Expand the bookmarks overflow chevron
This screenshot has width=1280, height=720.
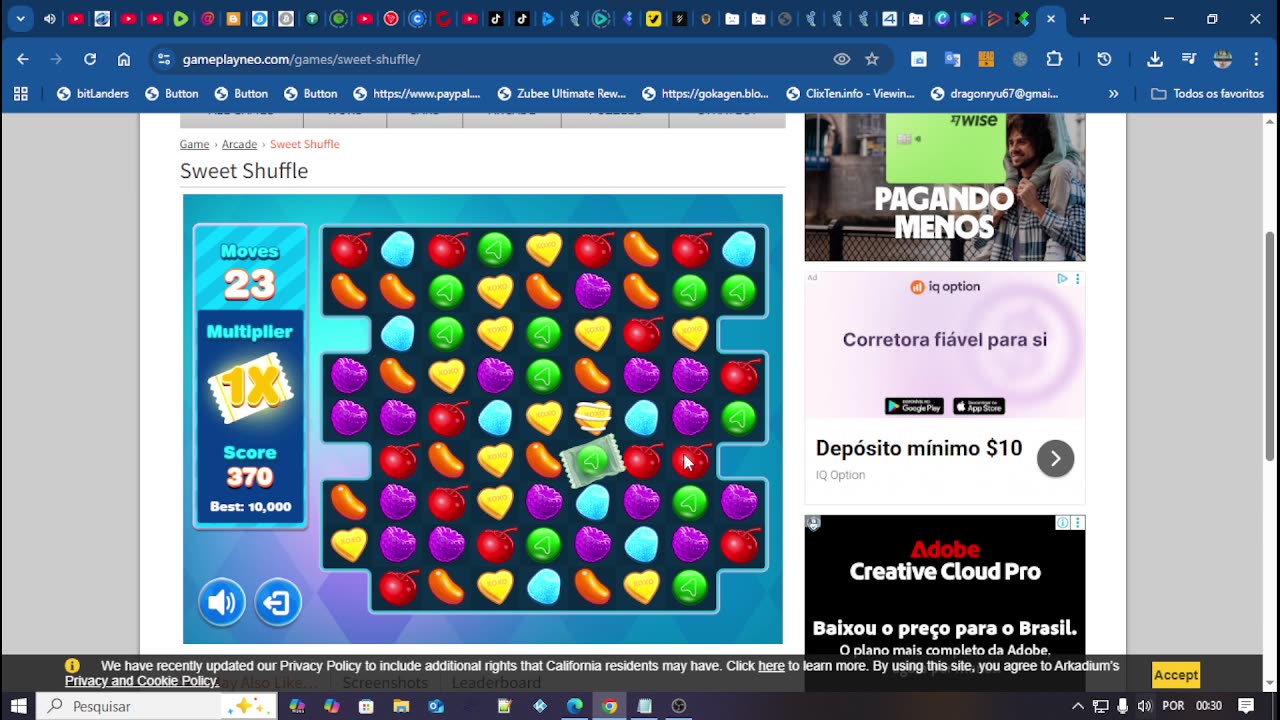[1114, 93]
